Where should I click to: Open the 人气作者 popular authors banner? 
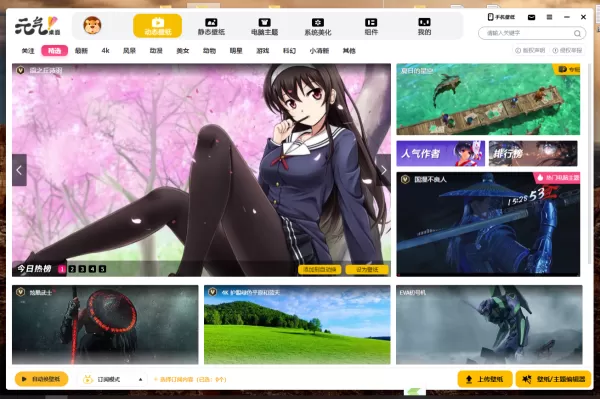[440, 153]
